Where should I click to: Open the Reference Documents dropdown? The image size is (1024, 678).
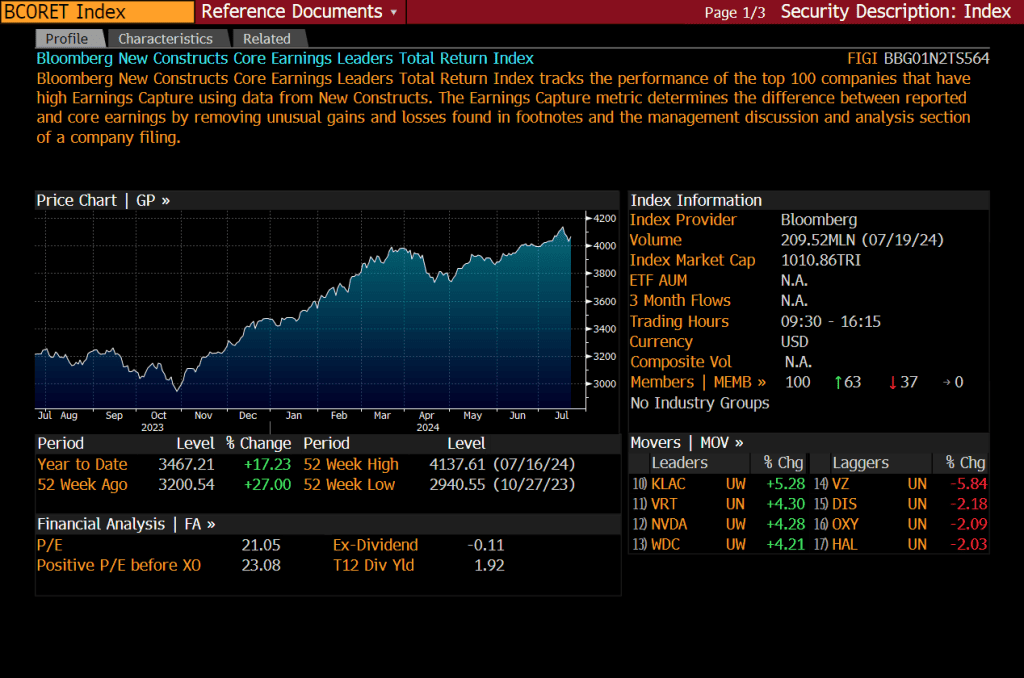[x=300, y=12]
